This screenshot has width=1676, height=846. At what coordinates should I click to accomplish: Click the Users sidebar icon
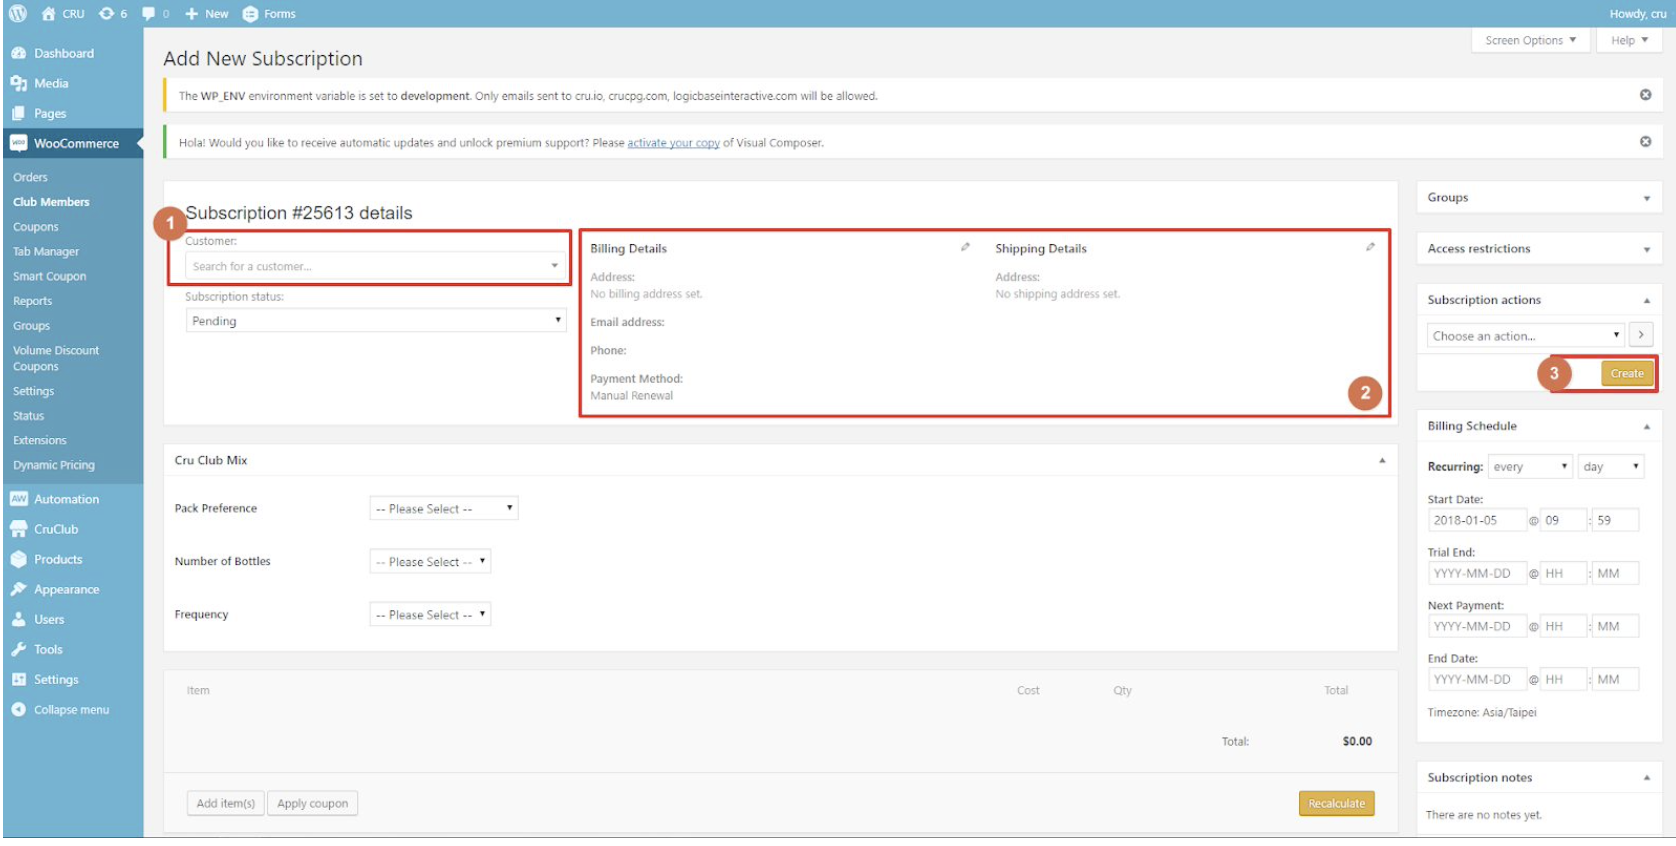coord(18,619)
